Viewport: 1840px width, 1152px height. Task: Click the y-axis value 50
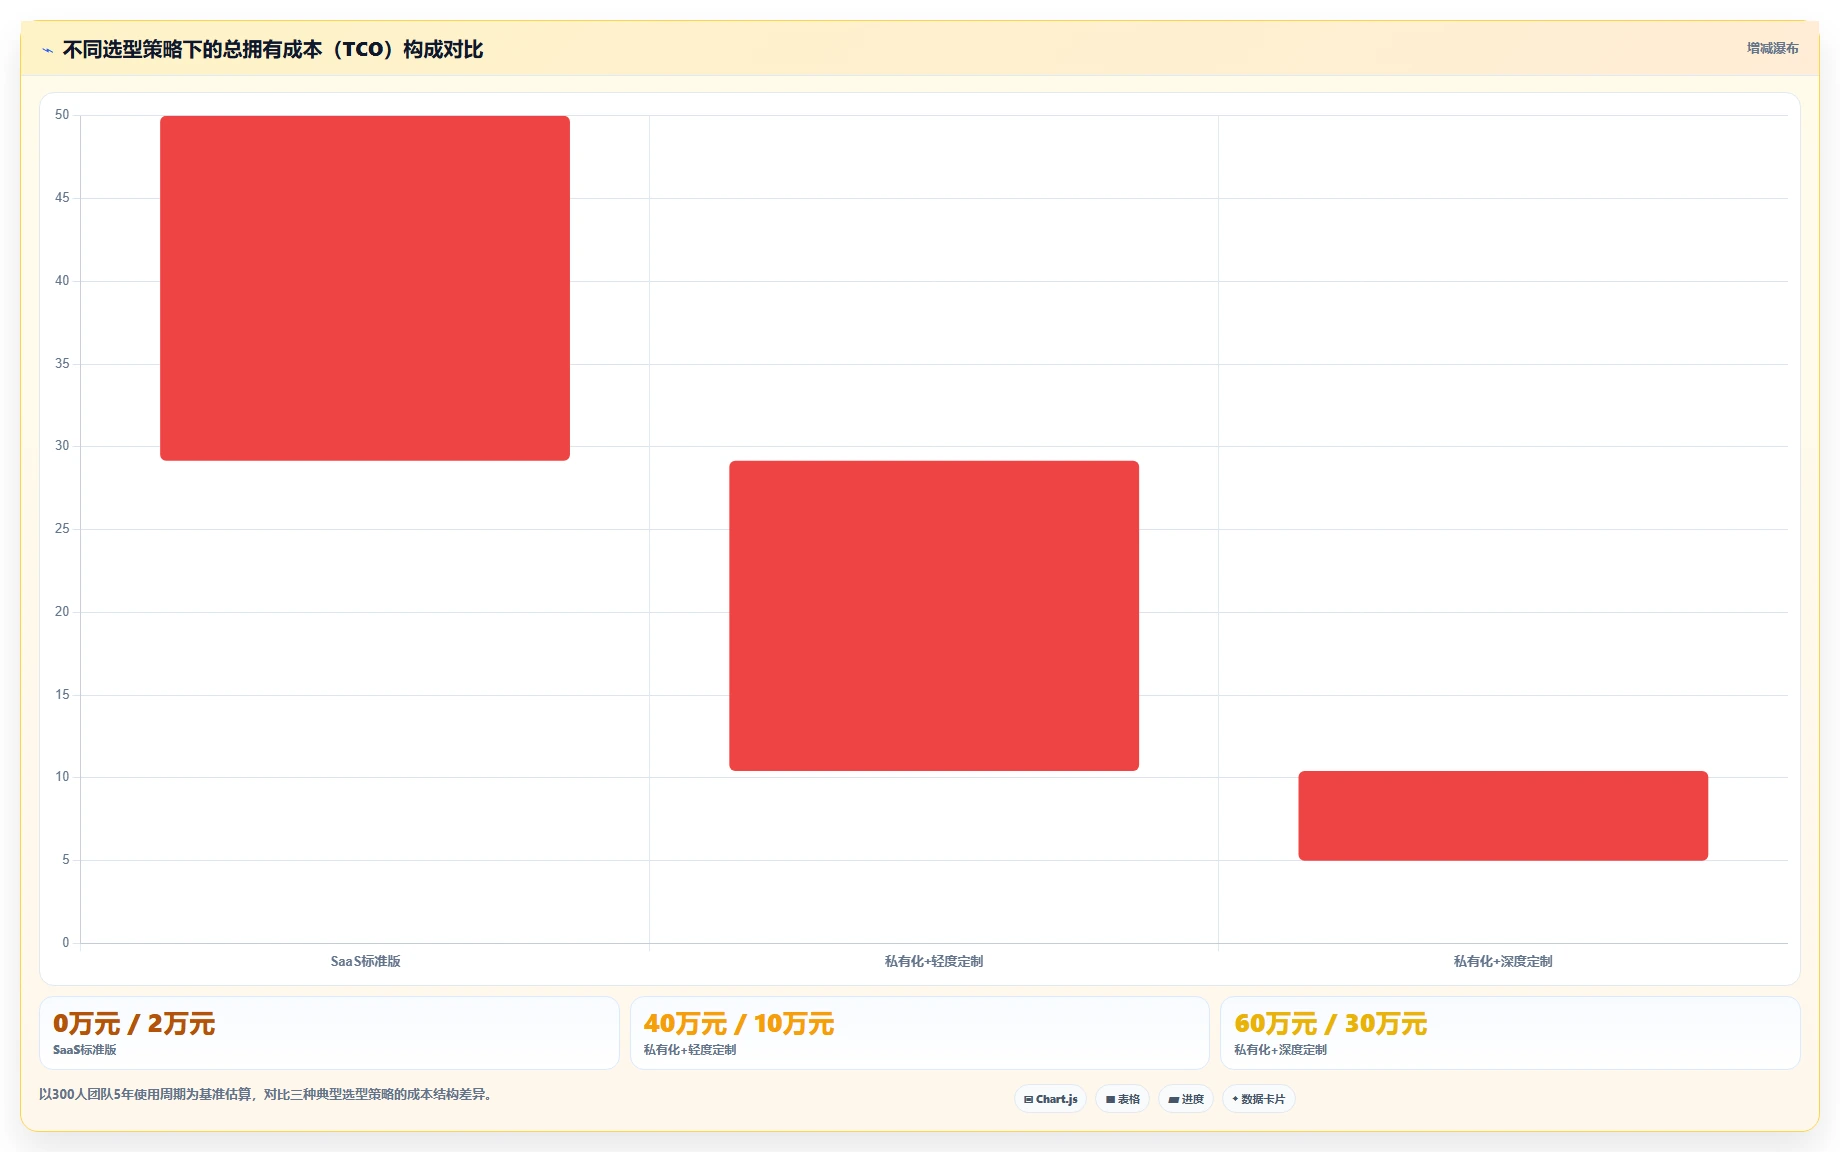tap(62, 115)
